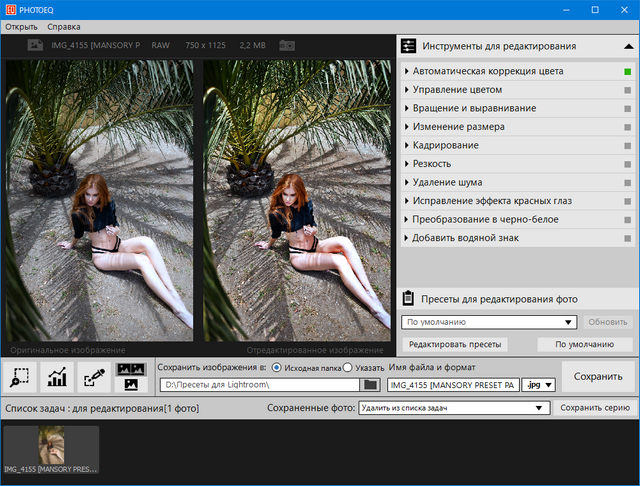Image resolution: width=640 pixels, height=486 pixels.
Task: Switch to single image view
Action: coord(130,385)
